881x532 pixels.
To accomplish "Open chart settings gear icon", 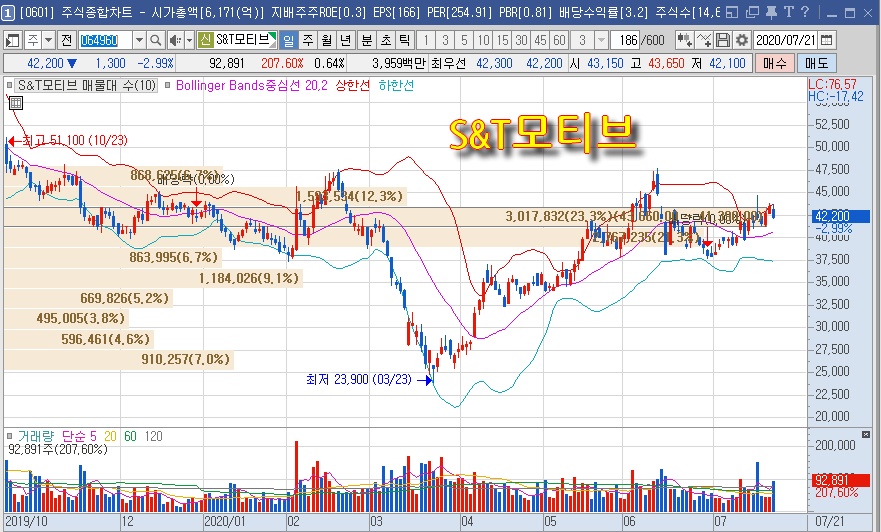I will tap(742, 40).
